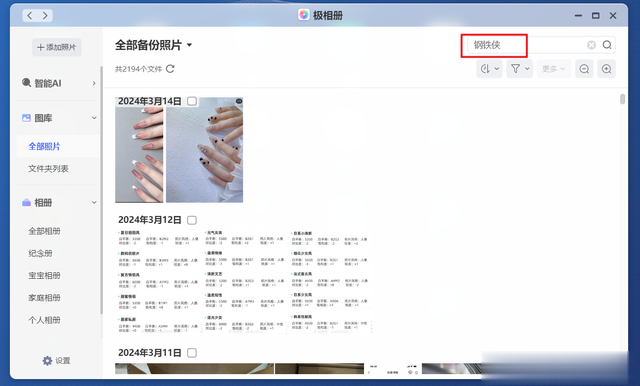
Task: Expand the 智能AI section
Action: [x=59, y=83]
